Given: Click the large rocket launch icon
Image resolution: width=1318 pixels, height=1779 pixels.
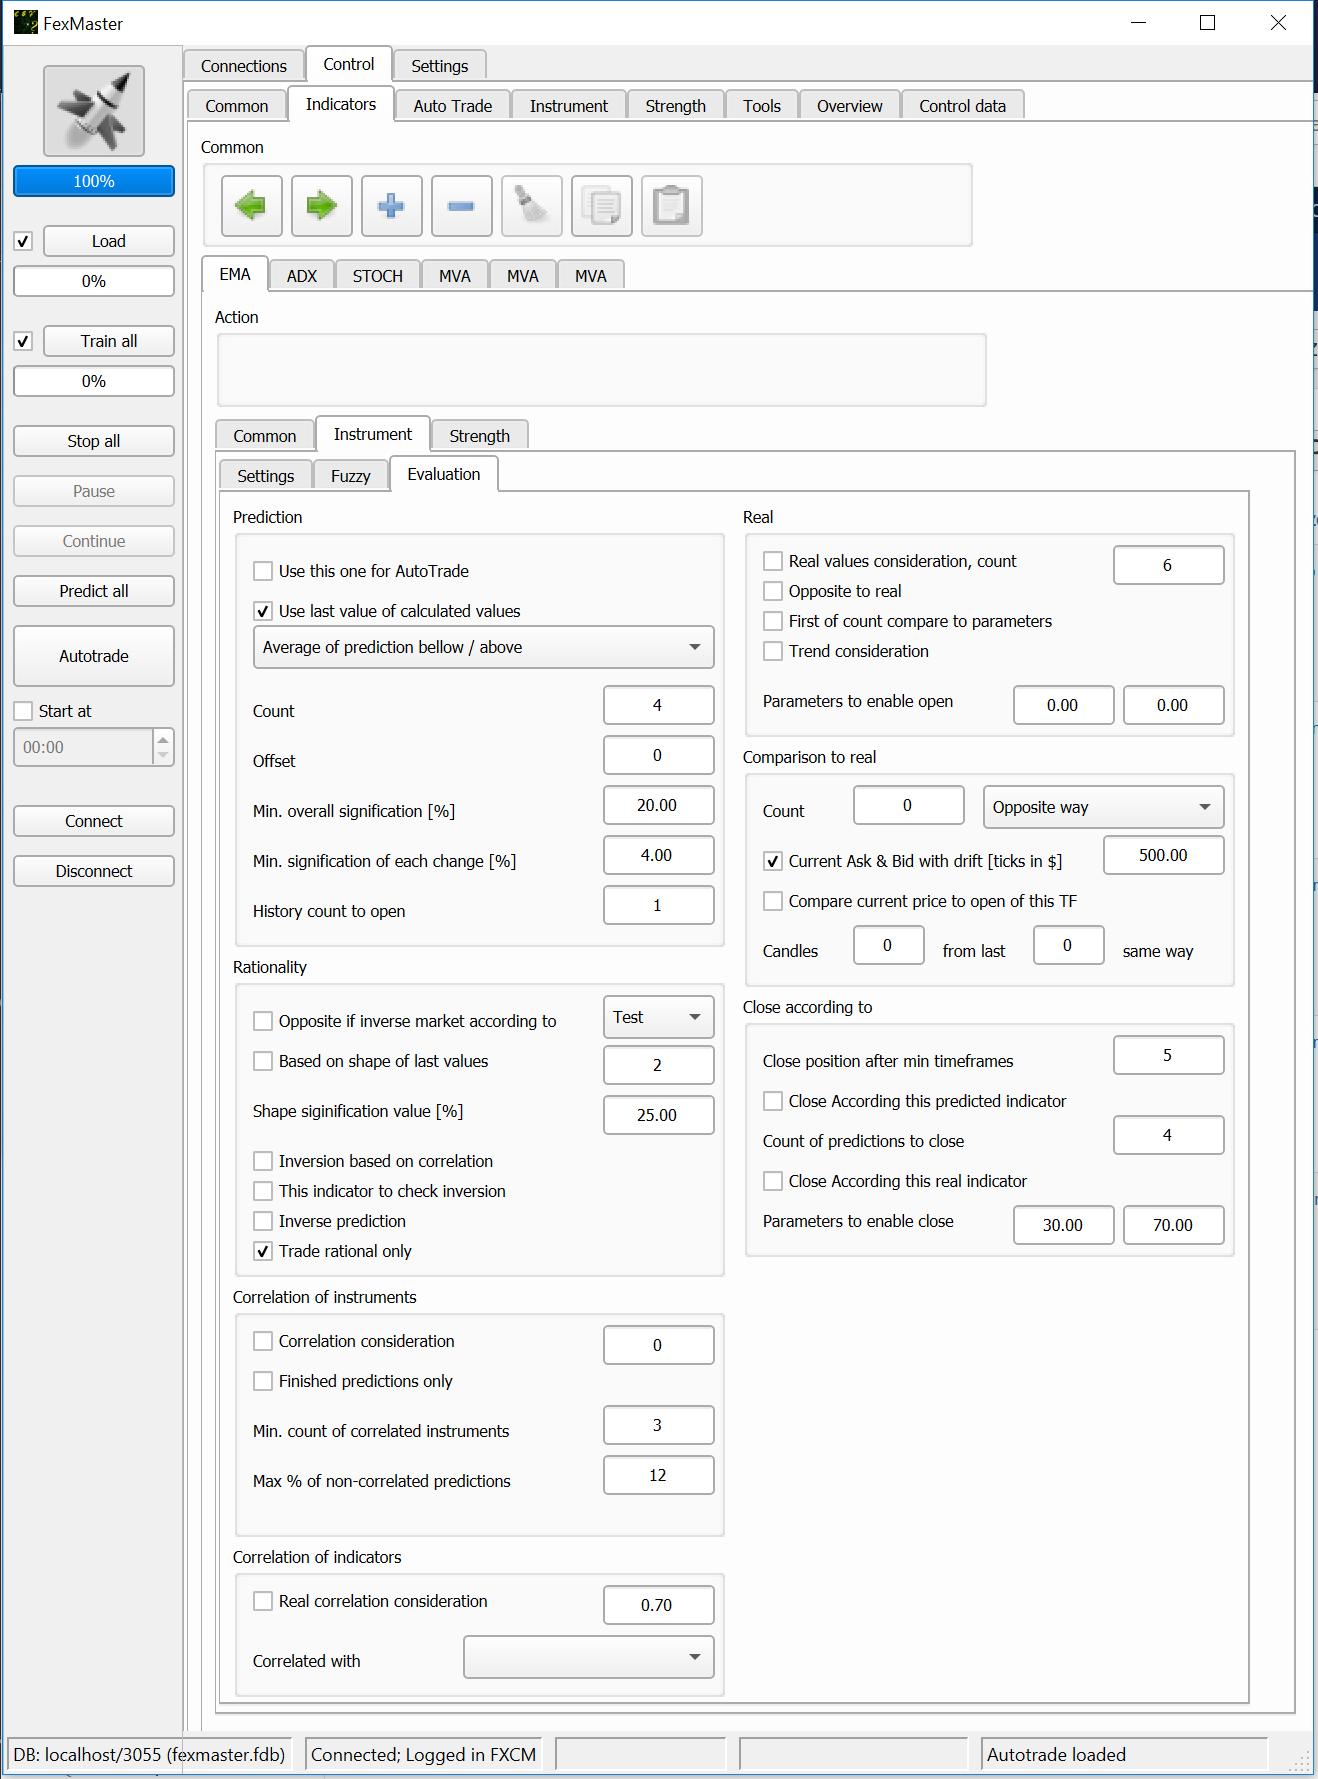Looking at the screenshot, I should pos(94,111).
